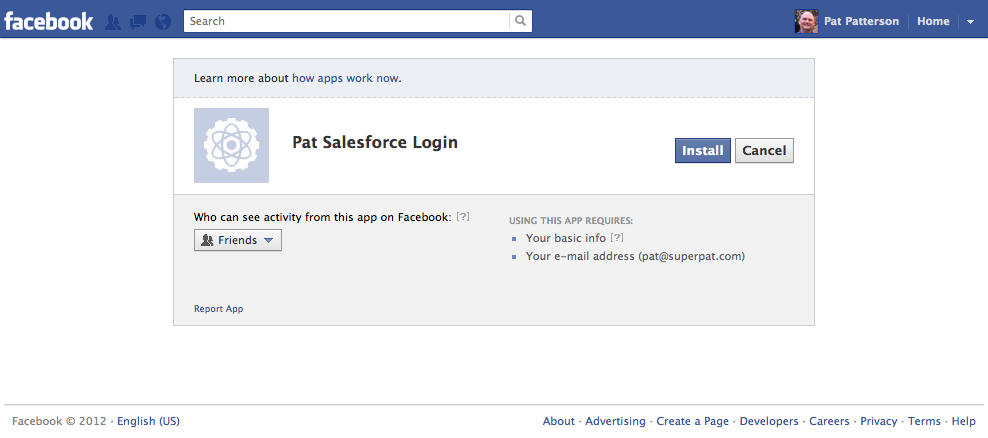Image resolution: width=988 pixels, height=438 pixels.
Task: Click Pat Patterson profile picture
Action: click(807, 21)
